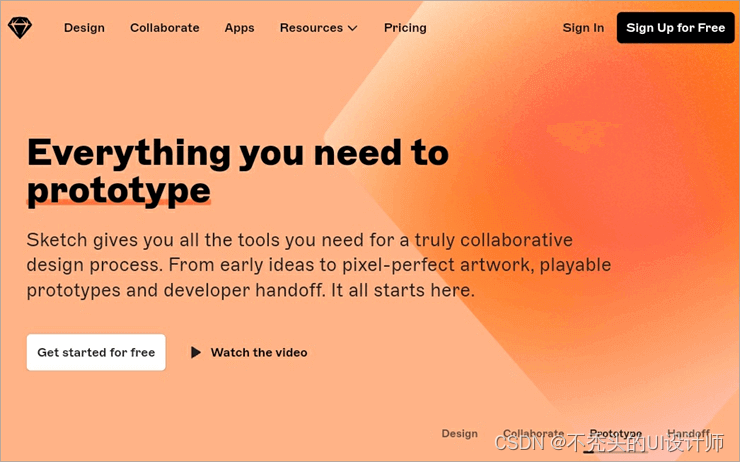Screen dimensions: 740x462
Task: Open the Design menu item in the header
Action: [x=84, y=28]
